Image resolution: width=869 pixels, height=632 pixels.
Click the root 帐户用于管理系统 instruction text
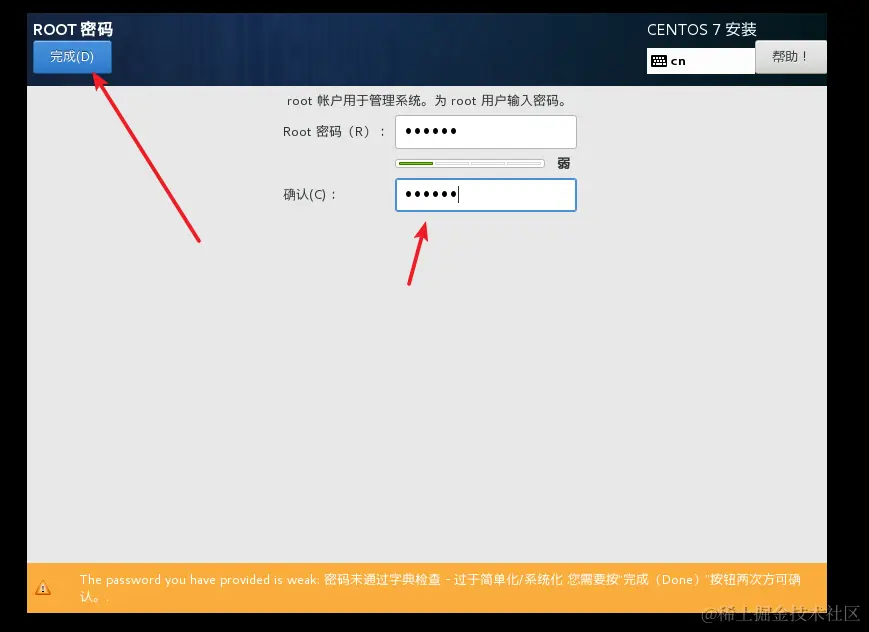pyautogui.click(x=427, y=101)
